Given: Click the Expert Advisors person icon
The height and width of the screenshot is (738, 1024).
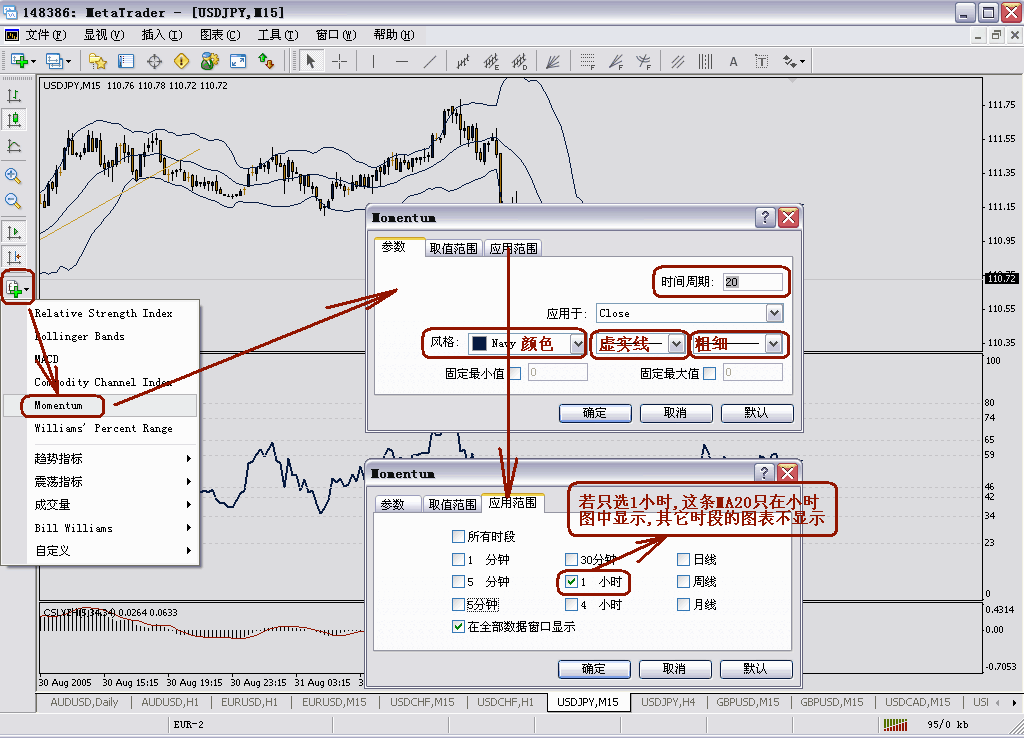Looking at the screenshot, I should (x=210, y=61).
